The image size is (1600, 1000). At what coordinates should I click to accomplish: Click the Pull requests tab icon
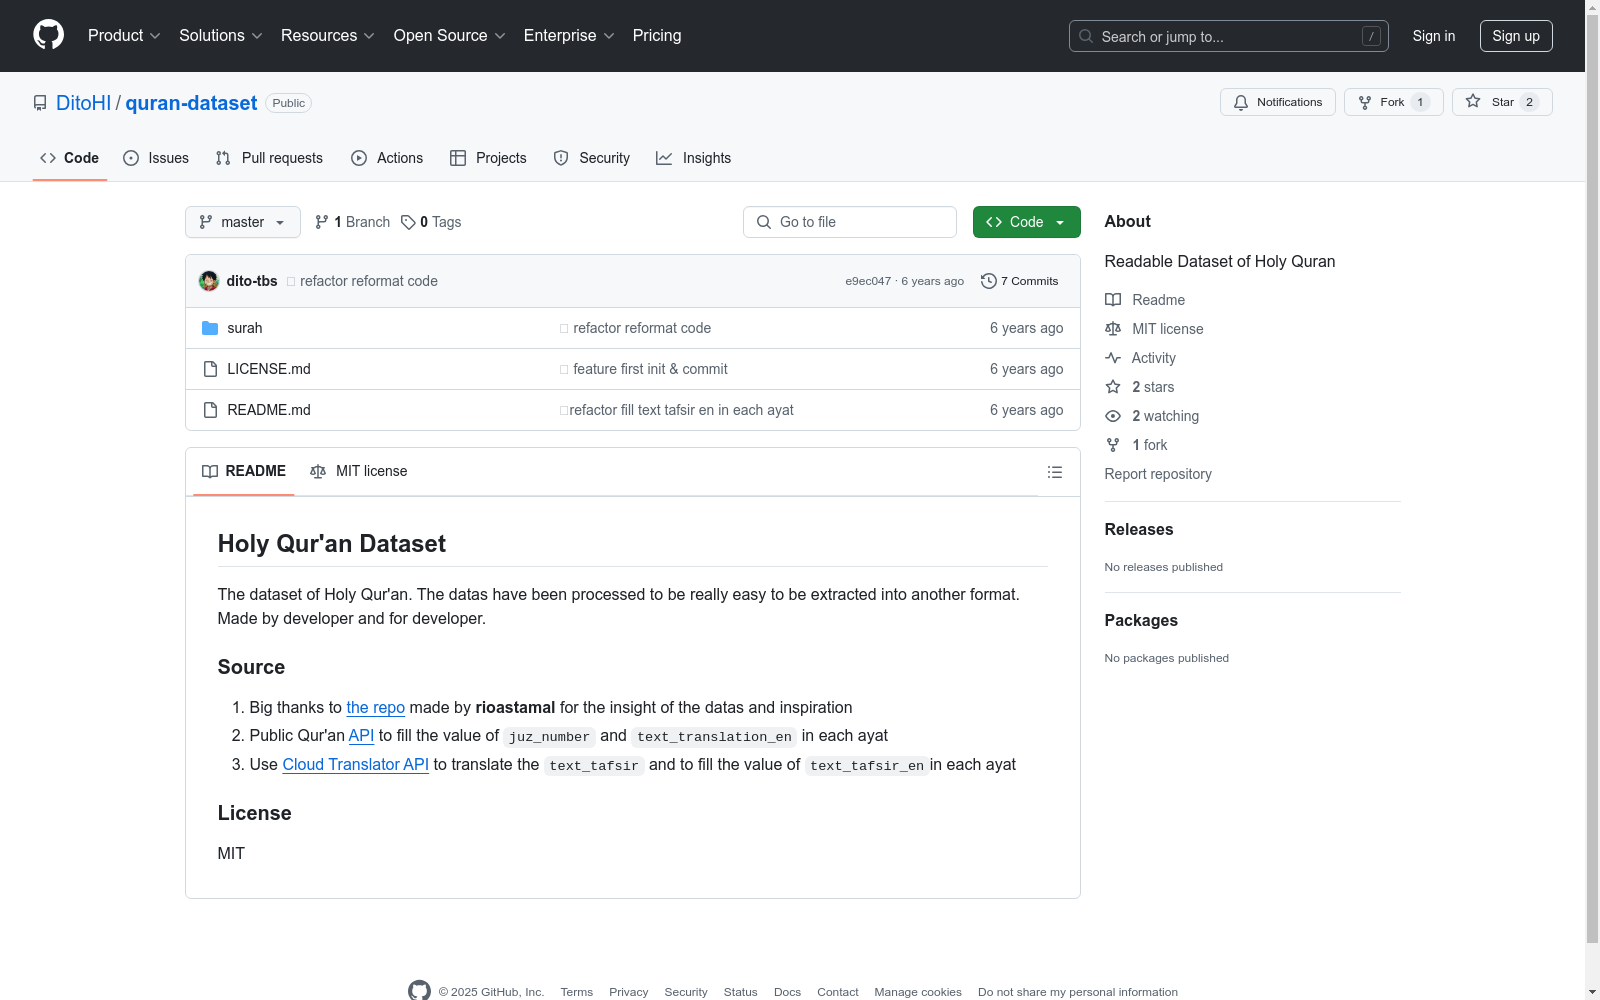click(x=223, y=158)
